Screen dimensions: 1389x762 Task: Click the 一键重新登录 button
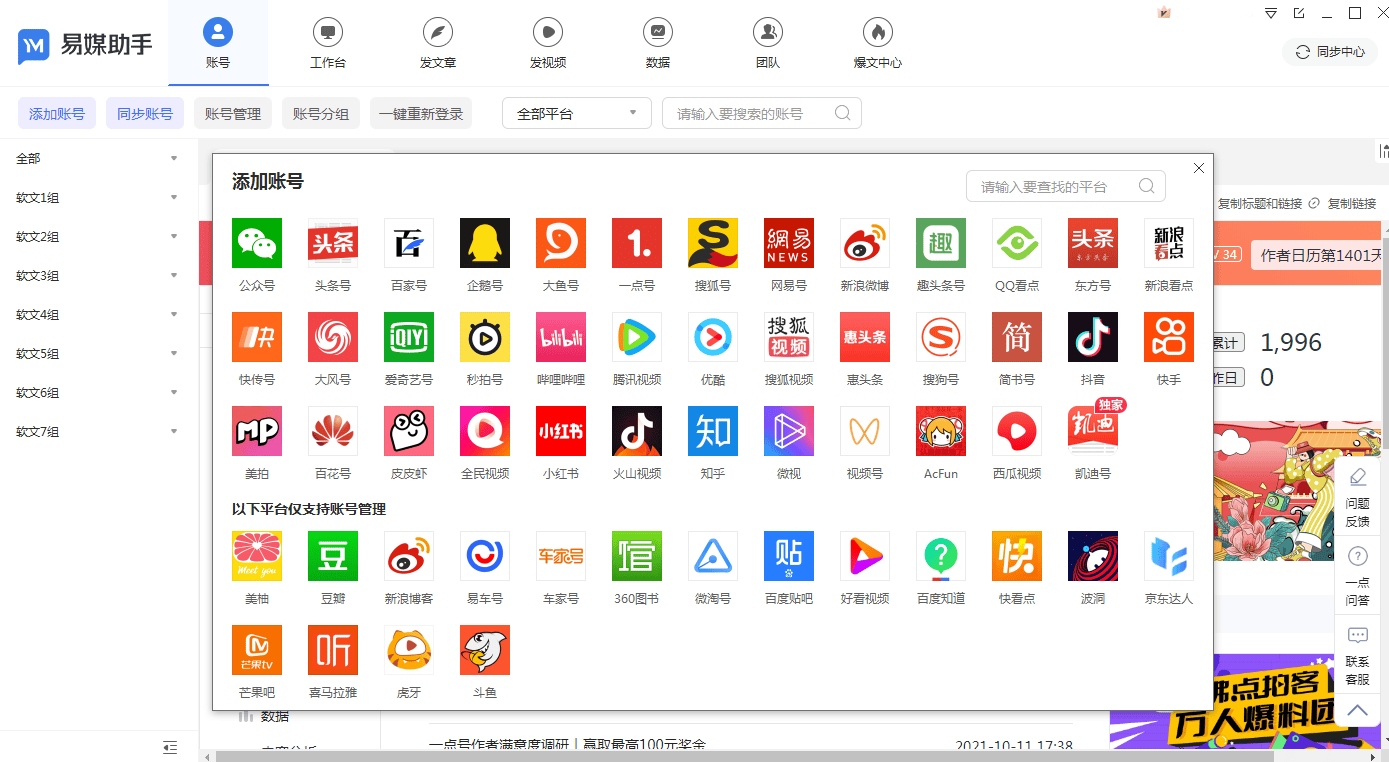point(420,113)
